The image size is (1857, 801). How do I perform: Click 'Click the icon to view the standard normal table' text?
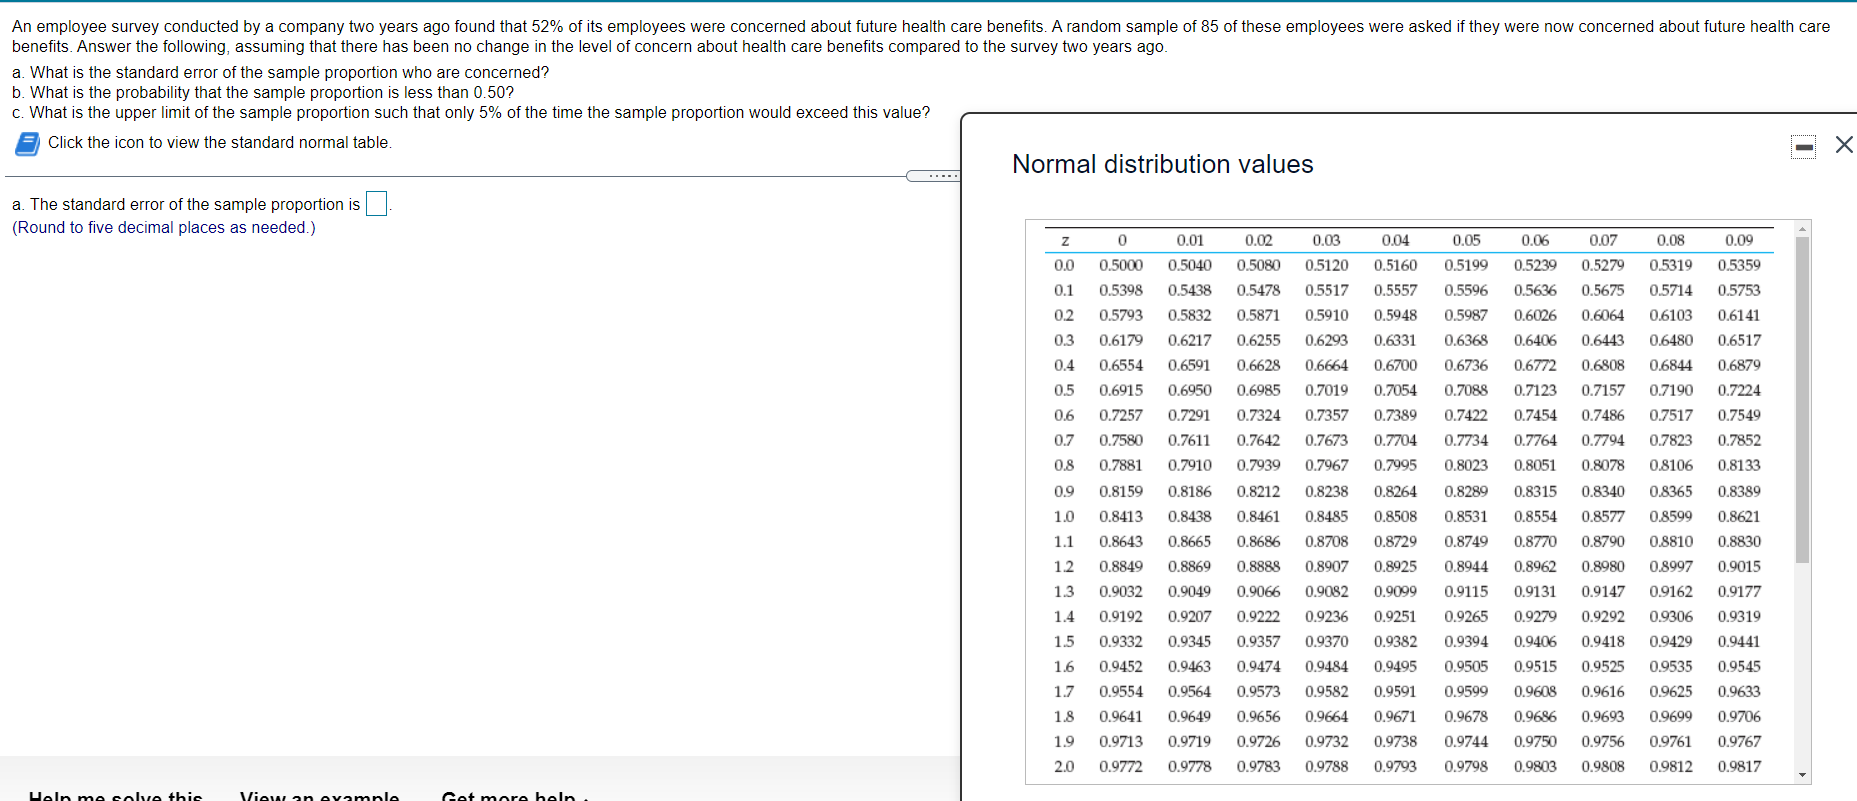(220, 143)
